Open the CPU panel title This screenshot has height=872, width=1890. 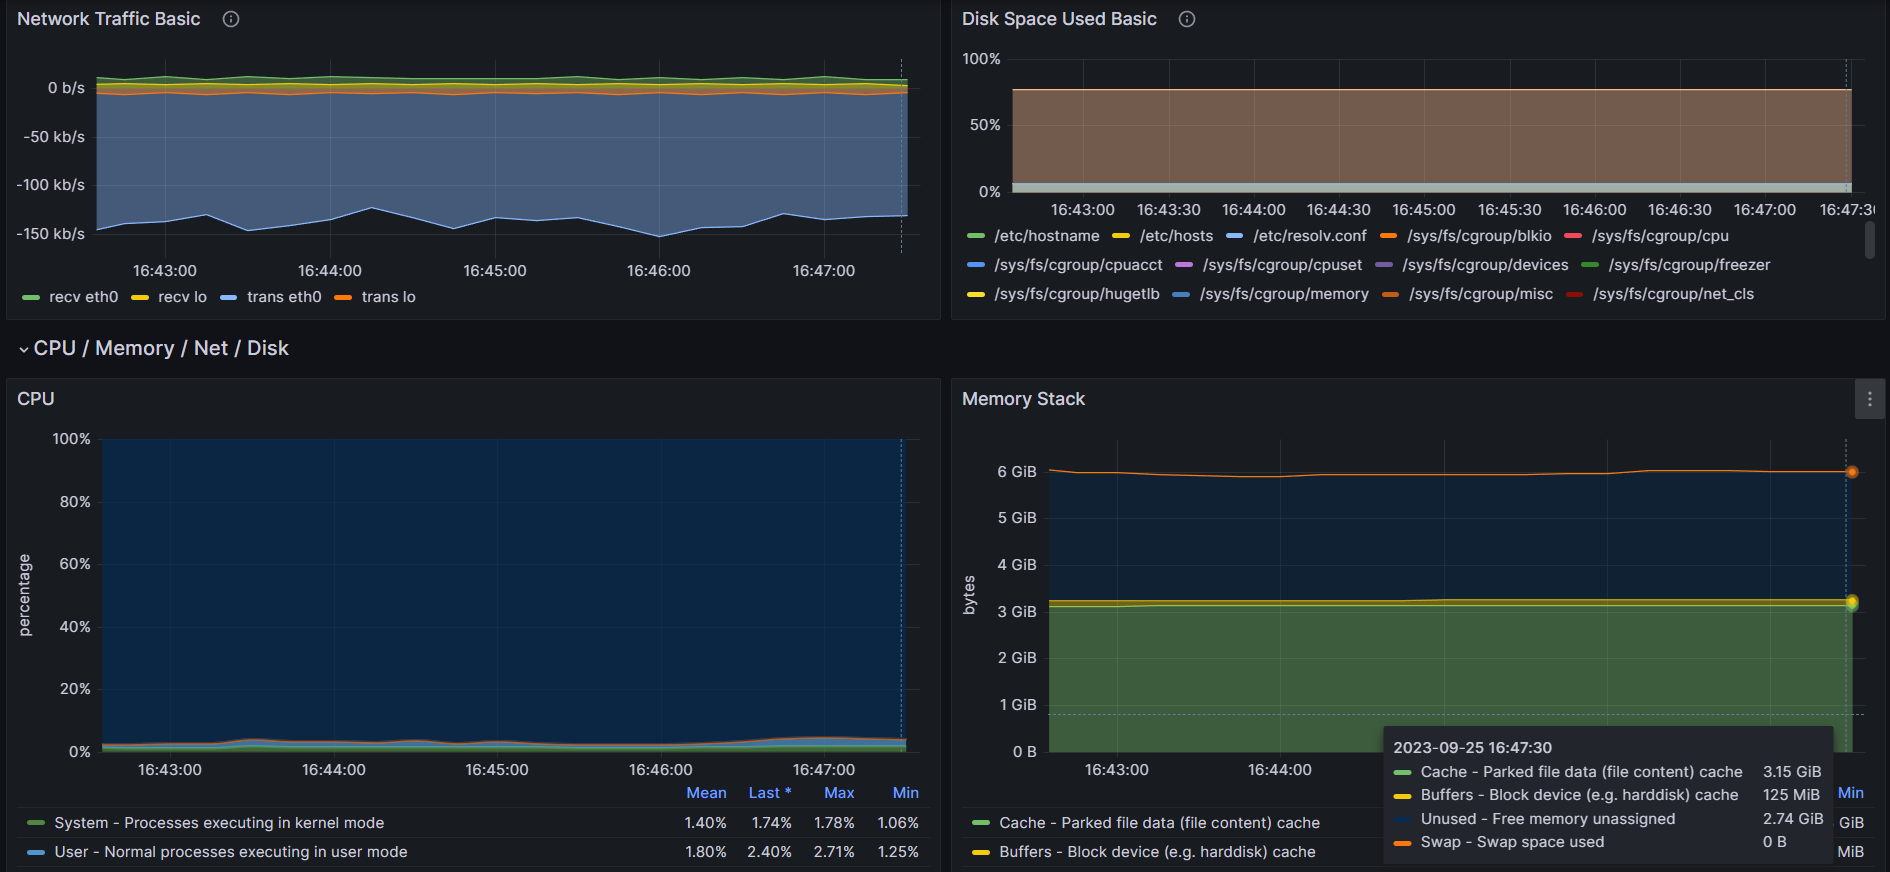(x=36, y=399)
